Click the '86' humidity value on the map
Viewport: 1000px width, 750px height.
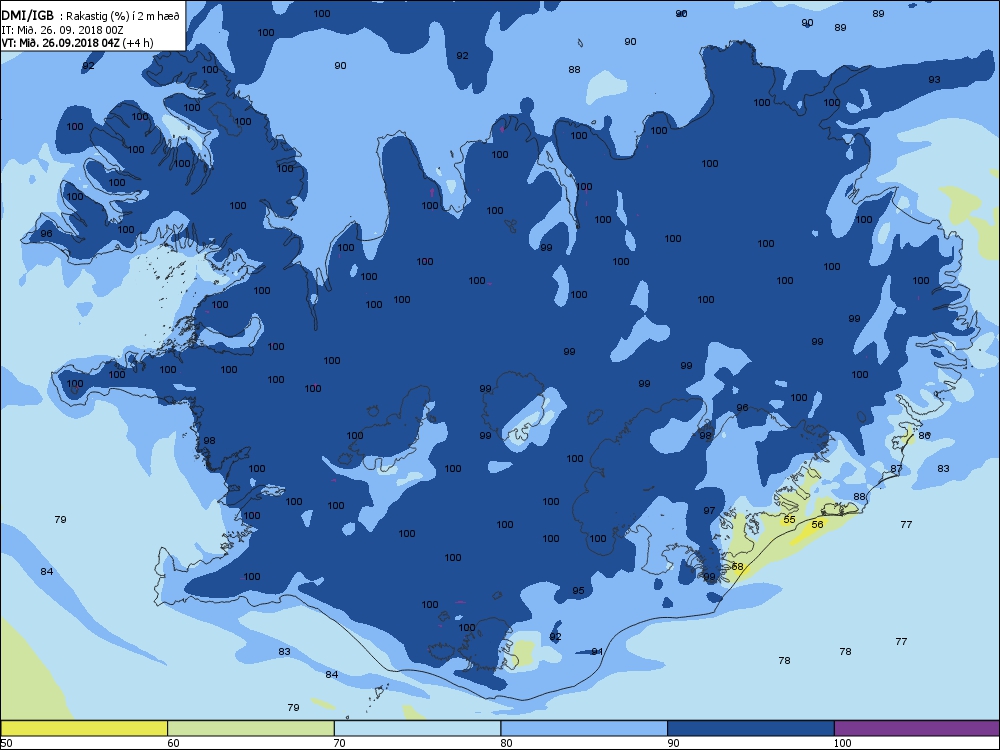pos(925,435)
